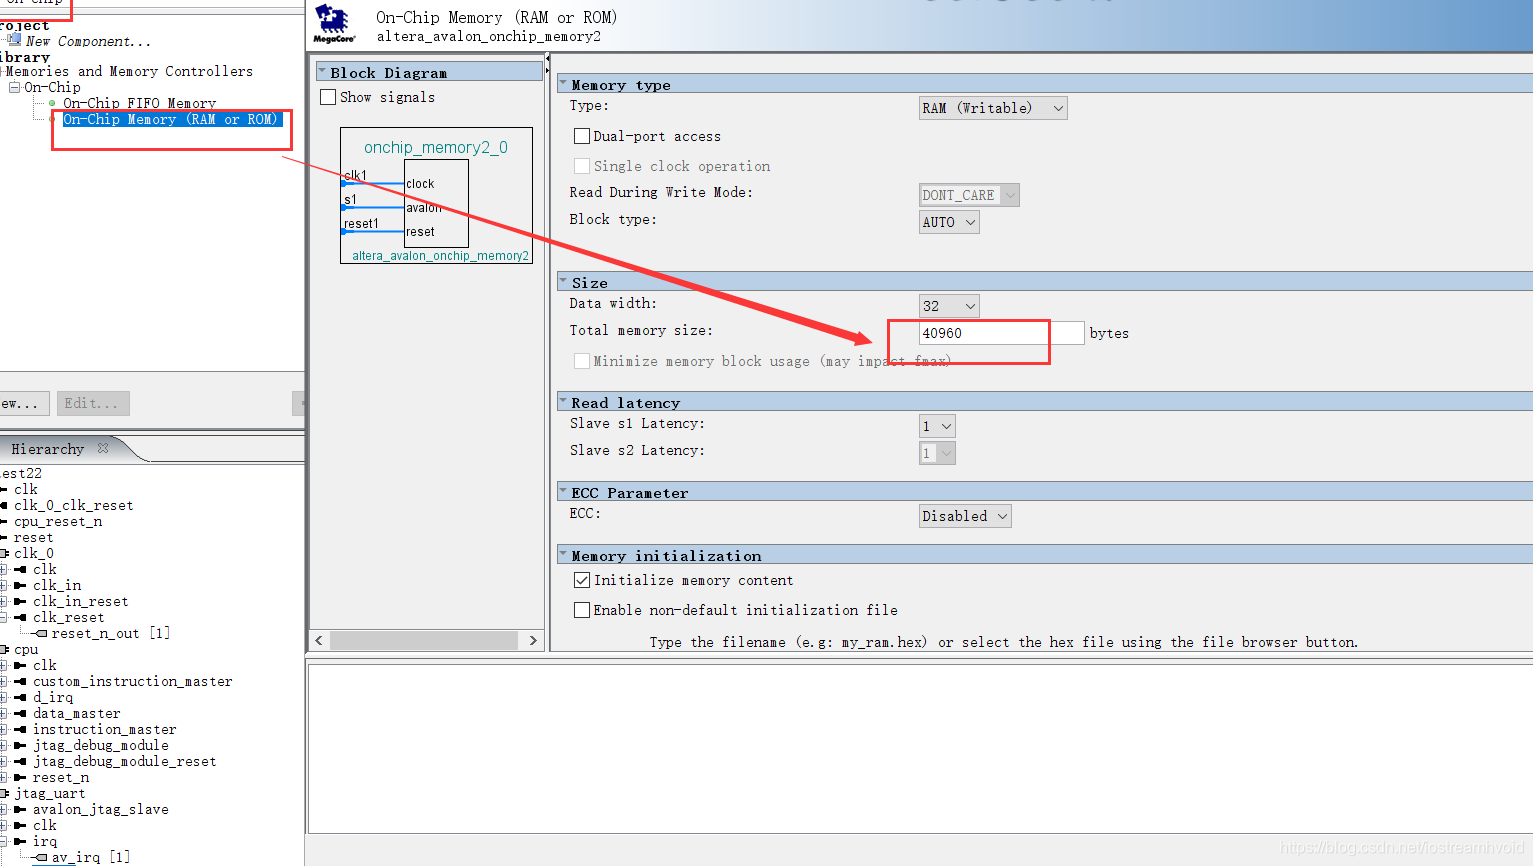
Task: Select On-Chip FIFO Memory item
Action: click(139, 103)
